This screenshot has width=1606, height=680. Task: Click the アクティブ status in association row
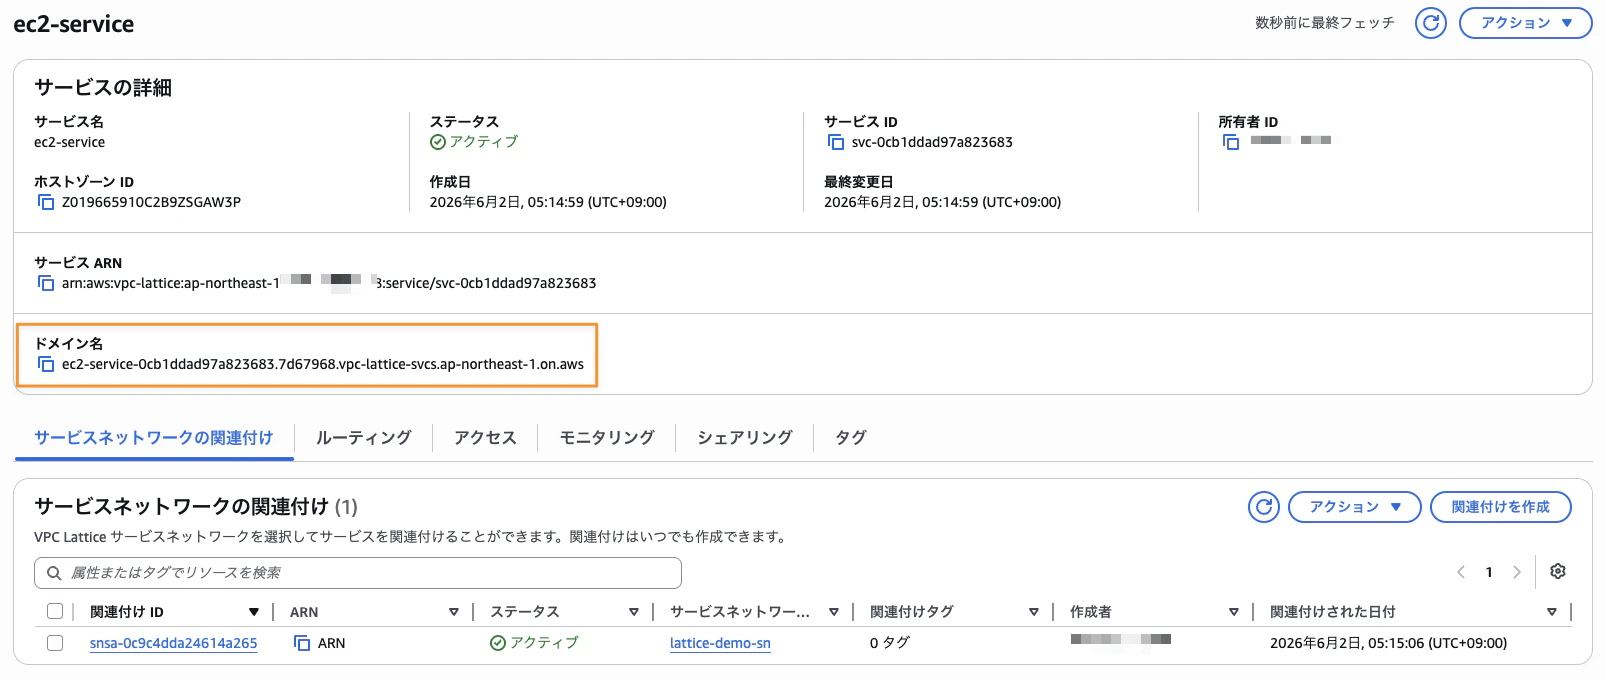click(x=534, y=643)
